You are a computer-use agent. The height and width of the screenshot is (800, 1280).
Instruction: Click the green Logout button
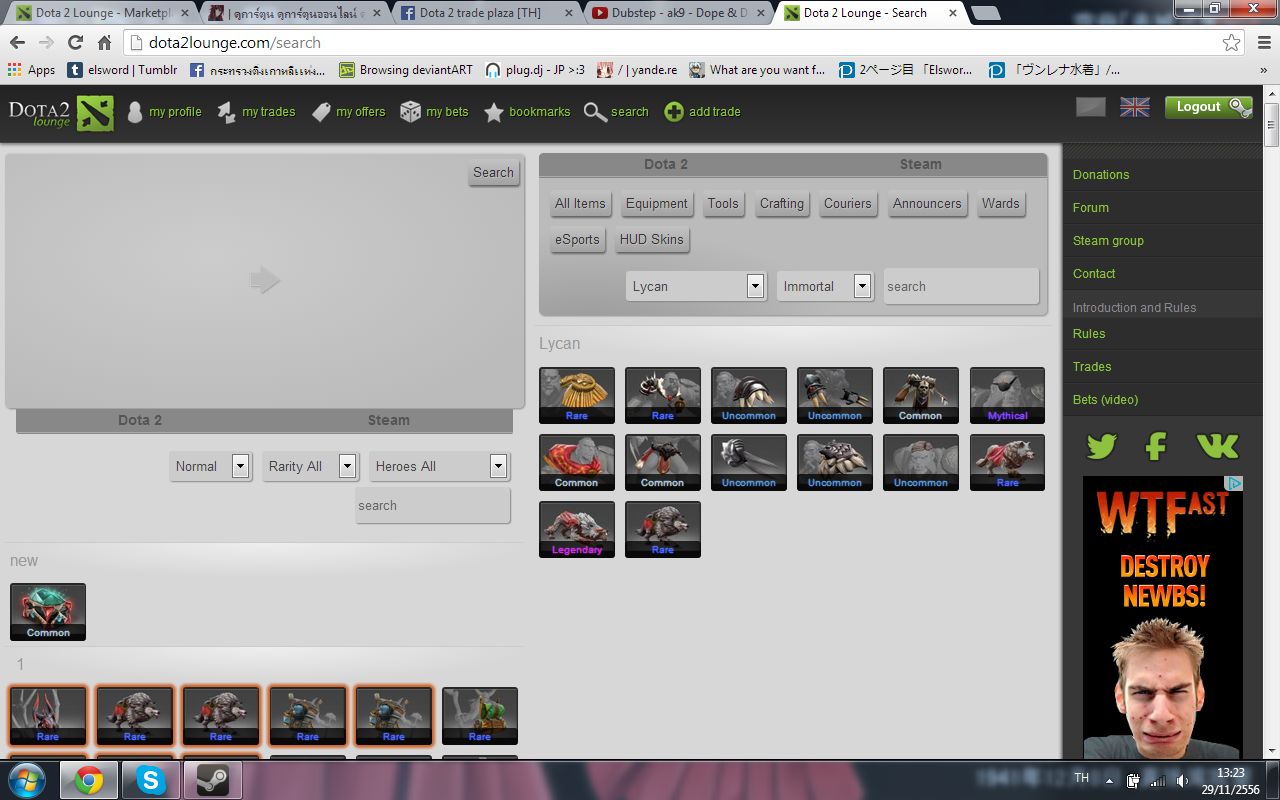pyautogui.click(x=1208, y=107)
